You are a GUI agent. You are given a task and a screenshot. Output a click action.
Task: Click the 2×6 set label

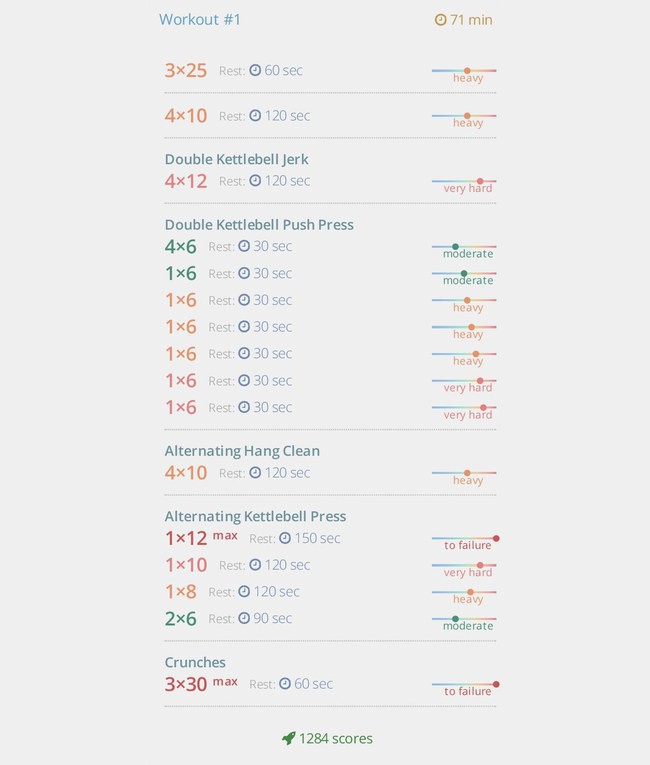181,619
